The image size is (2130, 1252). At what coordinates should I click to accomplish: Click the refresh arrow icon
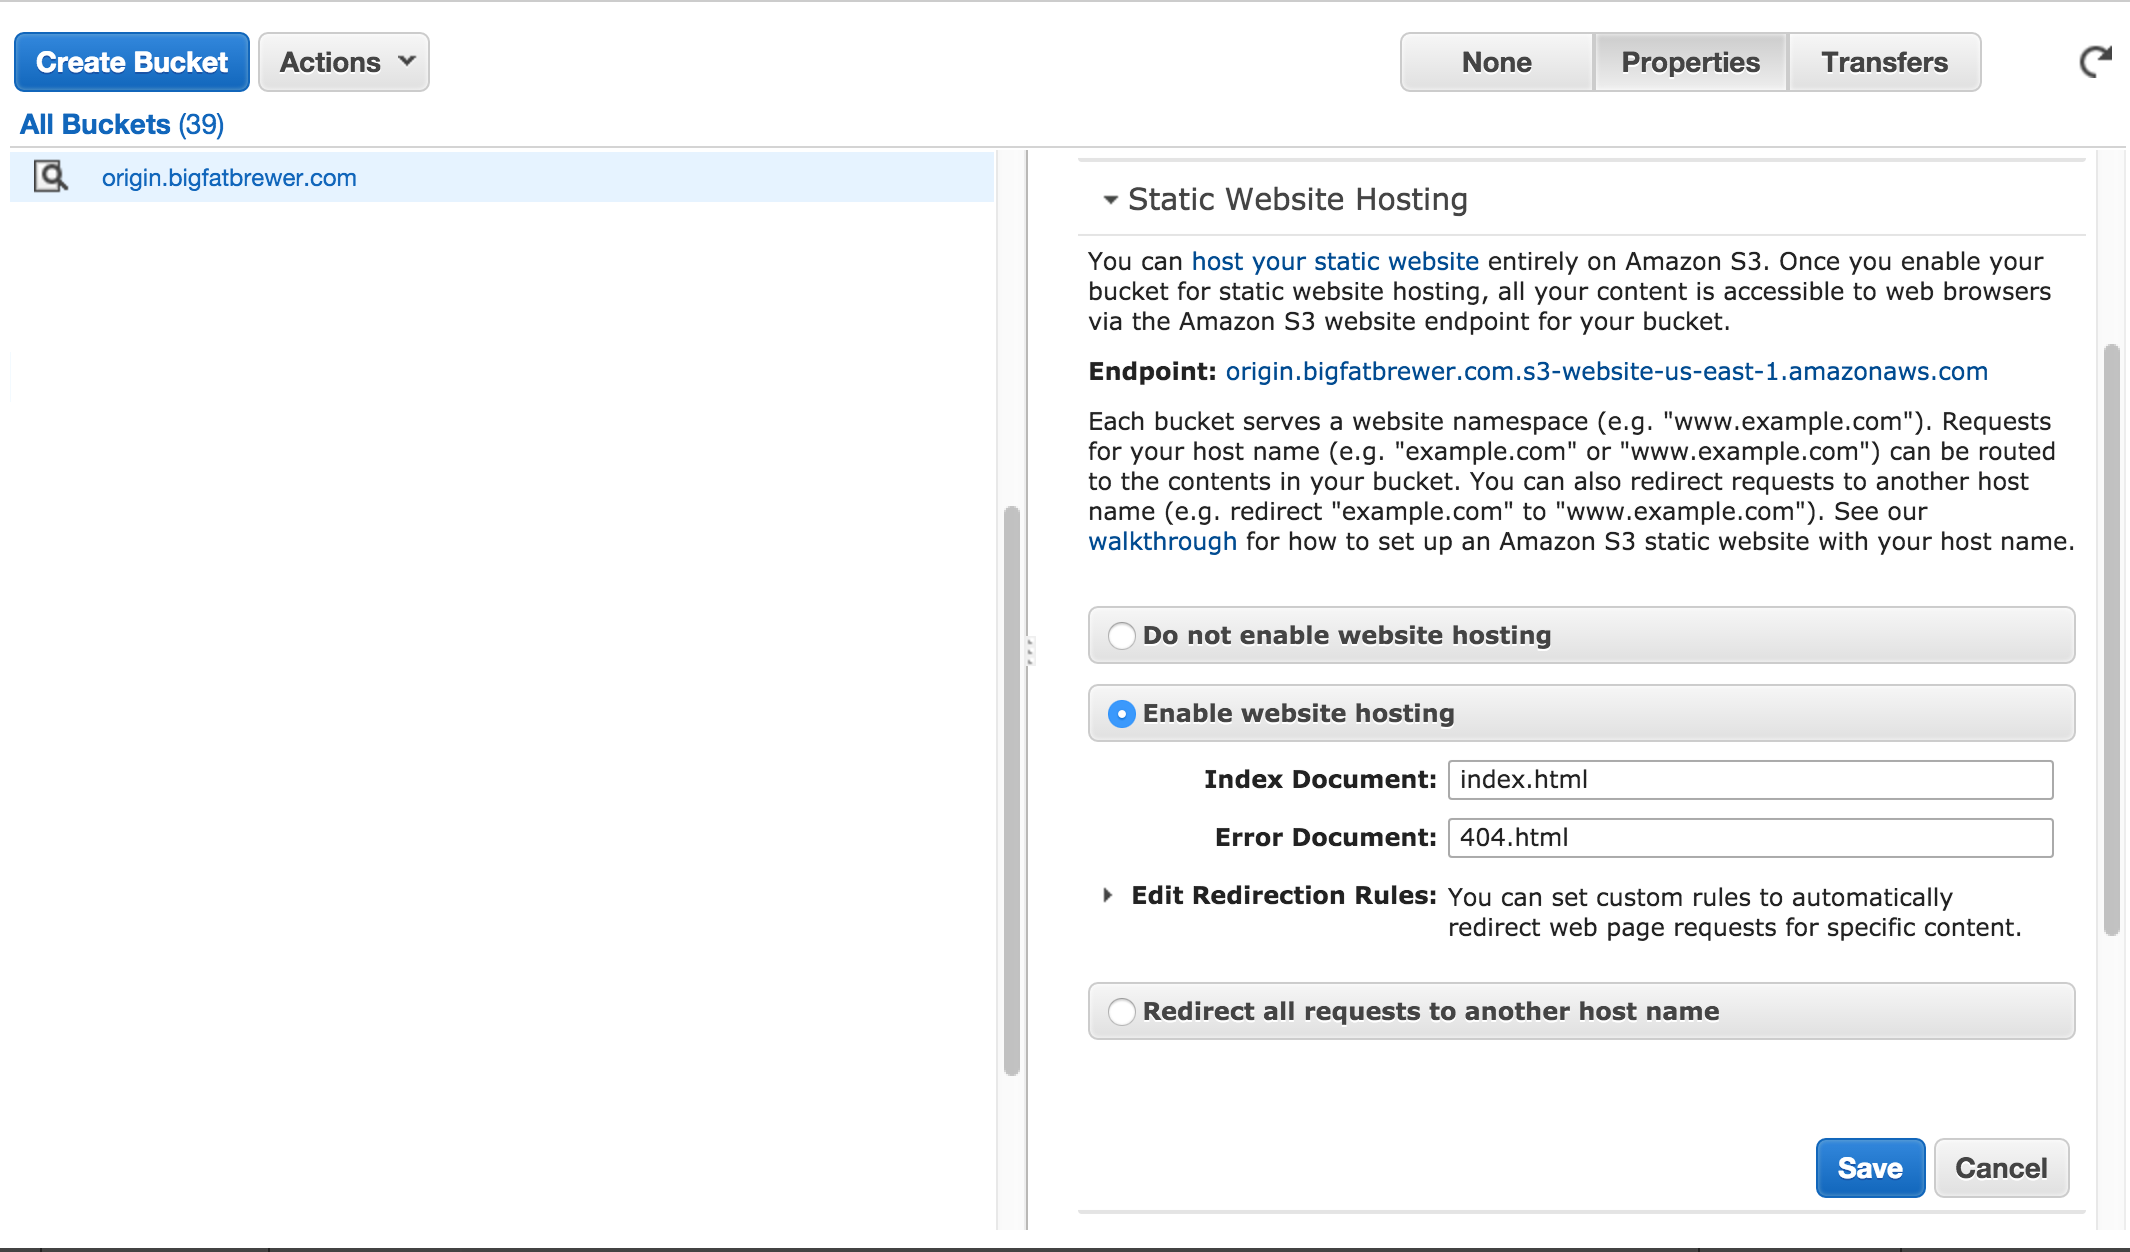pyautogui.click(x=2095, y=62)
